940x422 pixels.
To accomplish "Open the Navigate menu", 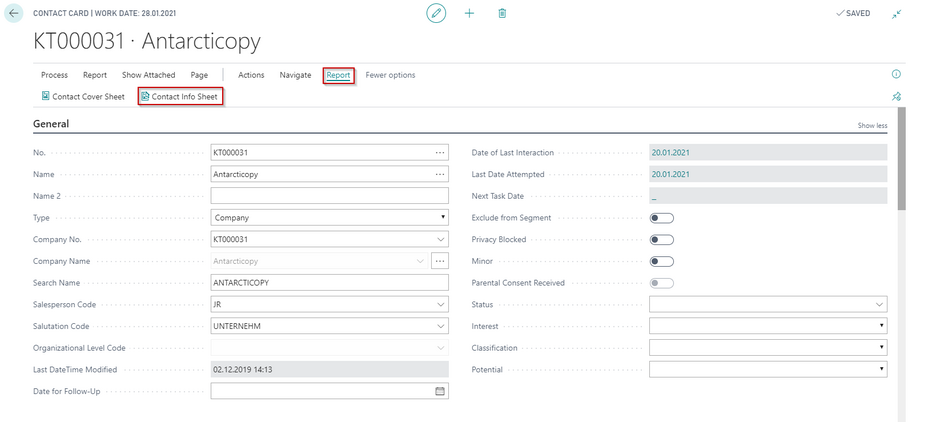I will coord(295,75).
